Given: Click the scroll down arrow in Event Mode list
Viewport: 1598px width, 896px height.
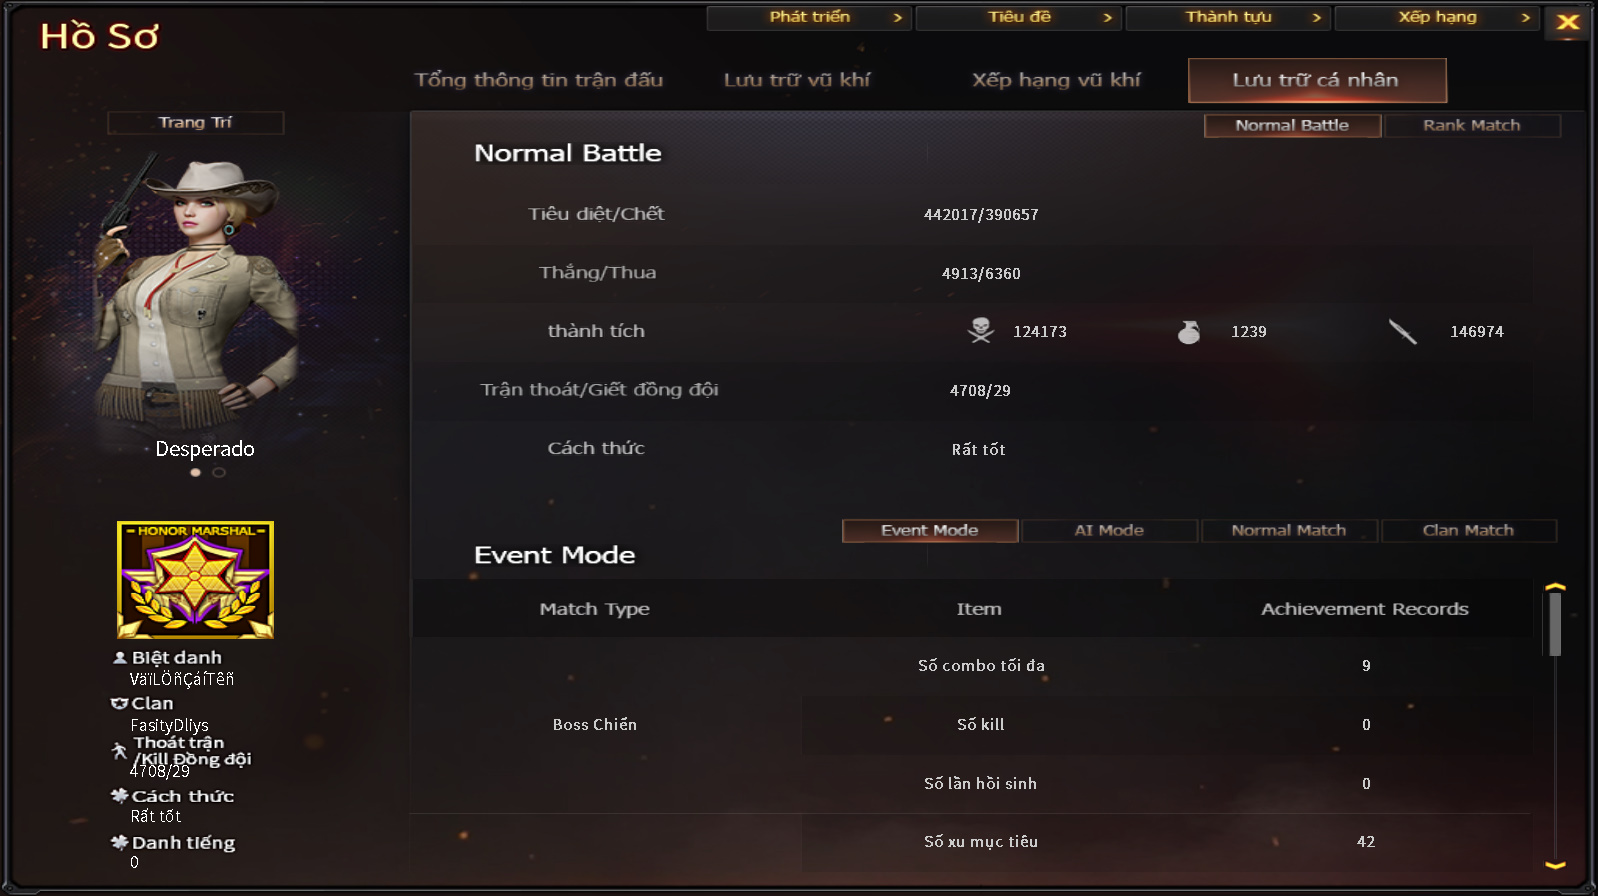Looking at the screenshot, I should pyautogui.click(x=1555, y=865).
